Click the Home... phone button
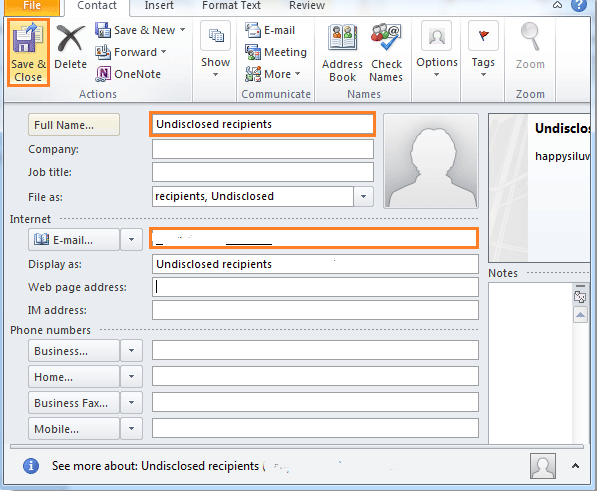 coord(74,376)
